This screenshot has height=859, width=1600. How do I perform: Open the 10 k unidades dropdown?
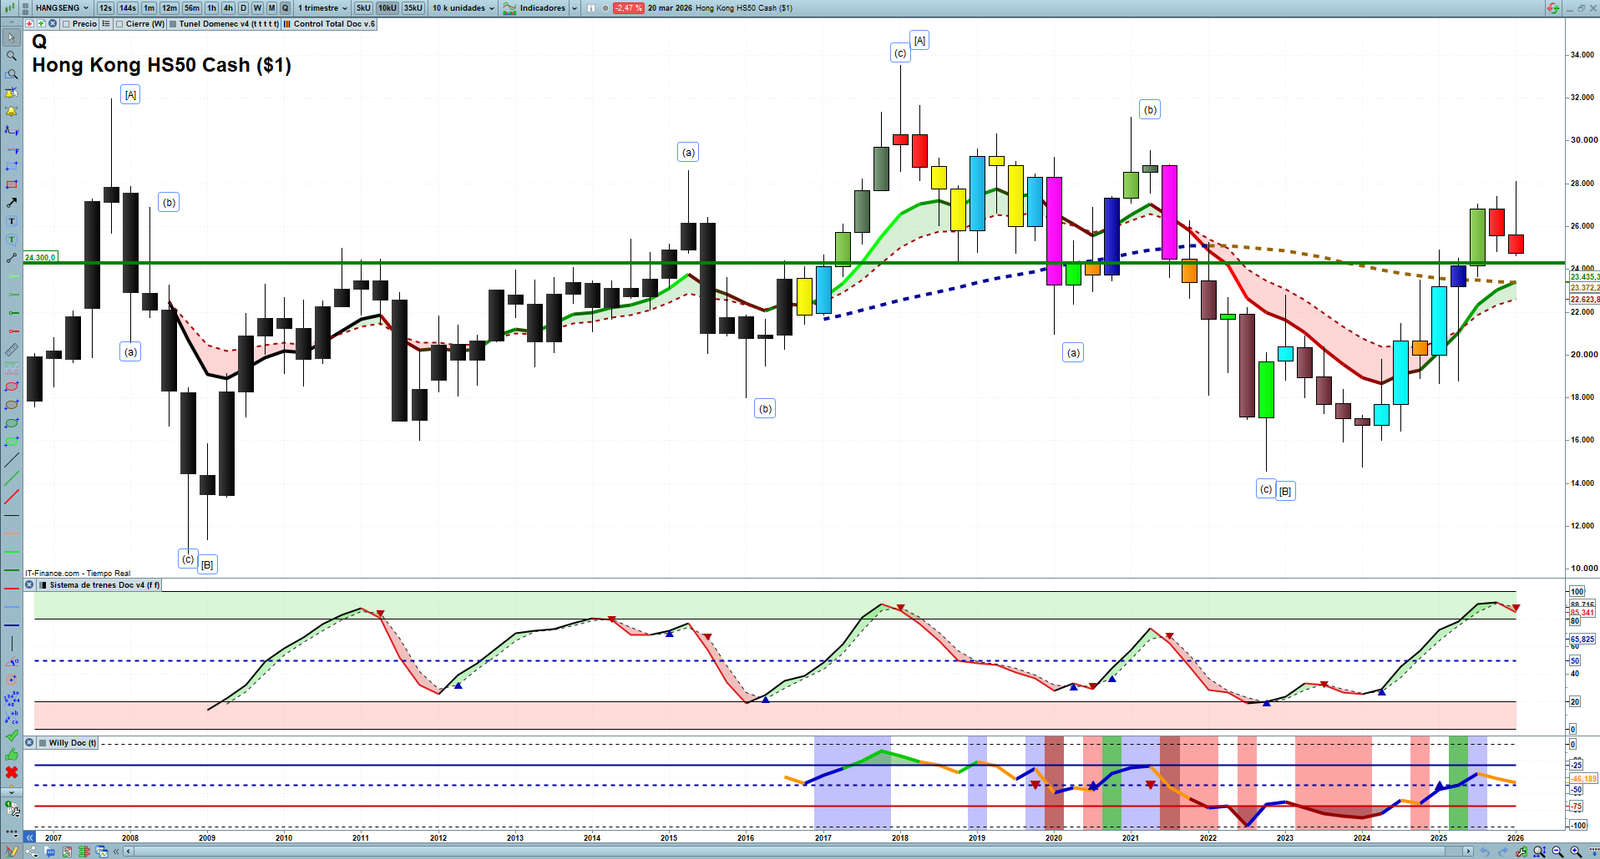pyautogui.click(x=463, y=8)
